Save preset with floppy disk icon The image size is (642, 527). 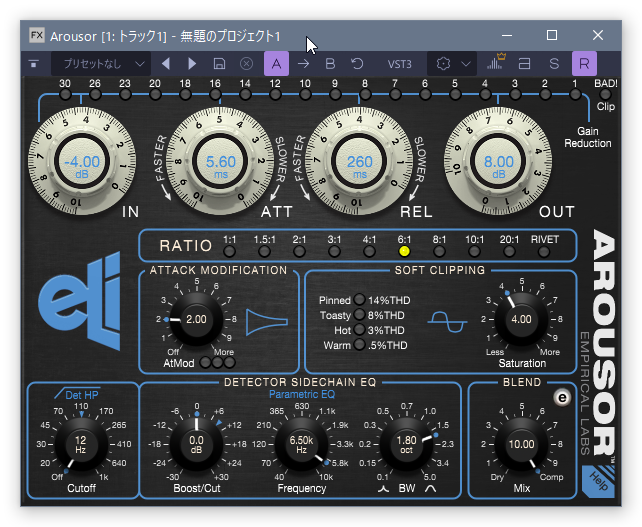point(219,64)
